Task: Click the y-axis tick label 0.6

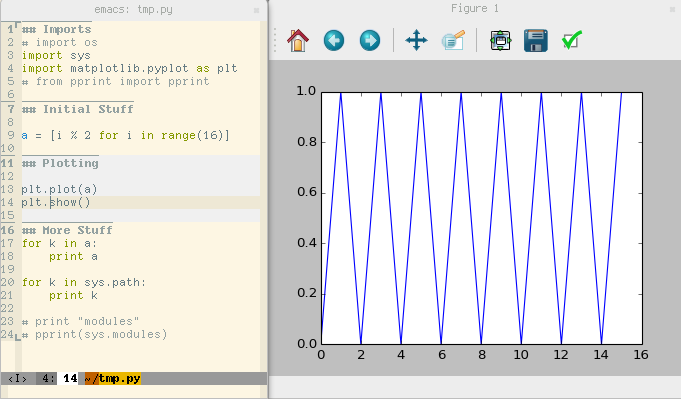Action: (x=307, y=192)
